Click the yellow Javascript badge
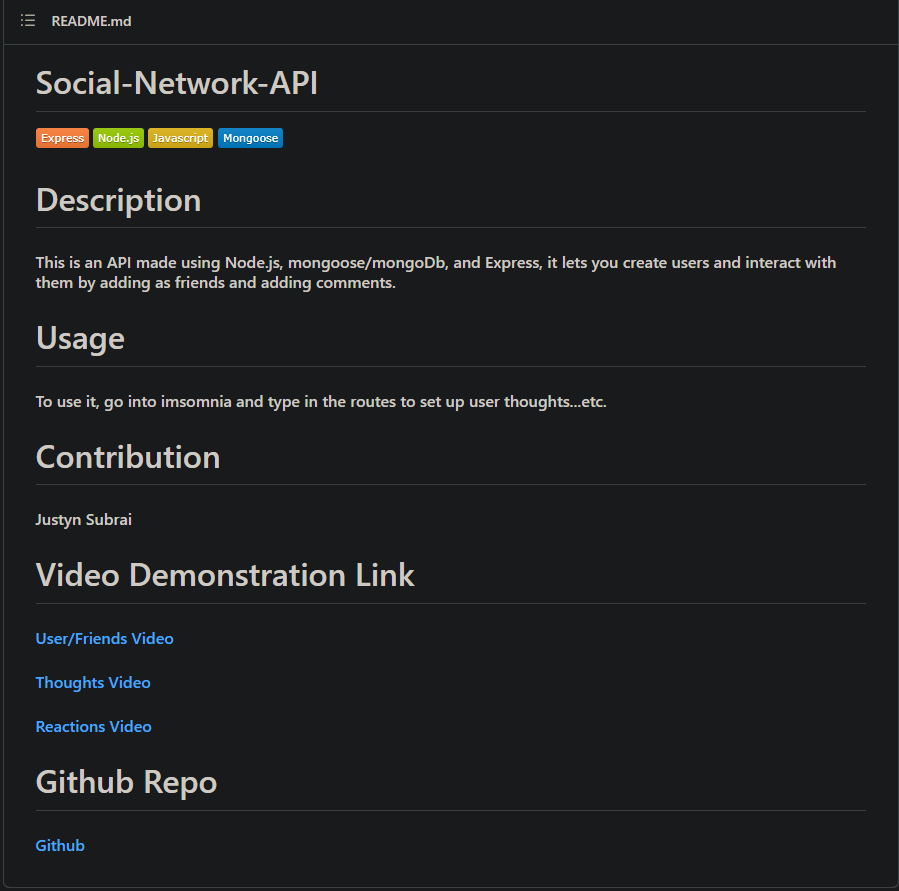Screen dimensions: 899x891 point(180,138)
